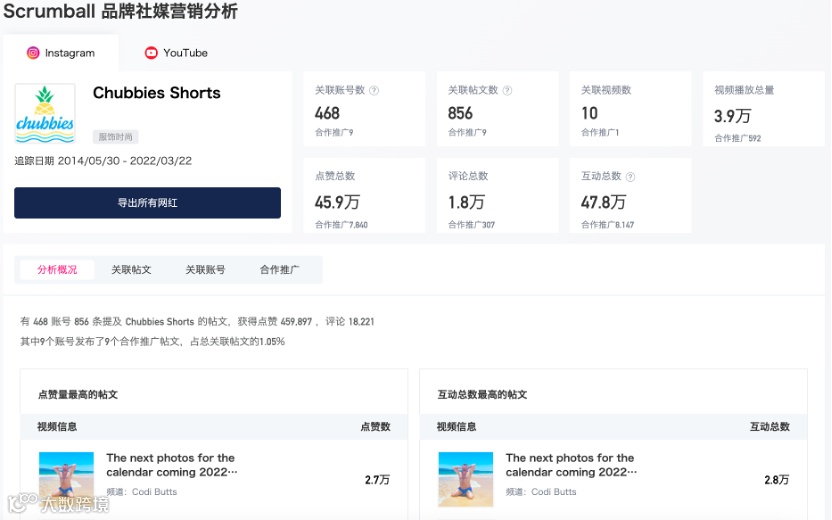Click the 点赞数 column header
The height and width of the screenshot is (520, 832).
[376, 427]
